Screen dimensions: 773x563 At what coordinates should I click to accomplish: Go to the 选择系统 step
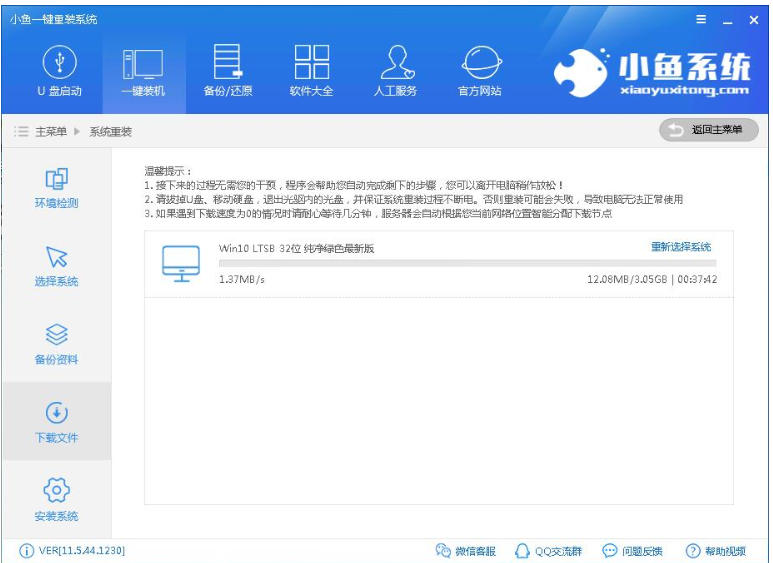pyautogui.click(x=56, y=266)
